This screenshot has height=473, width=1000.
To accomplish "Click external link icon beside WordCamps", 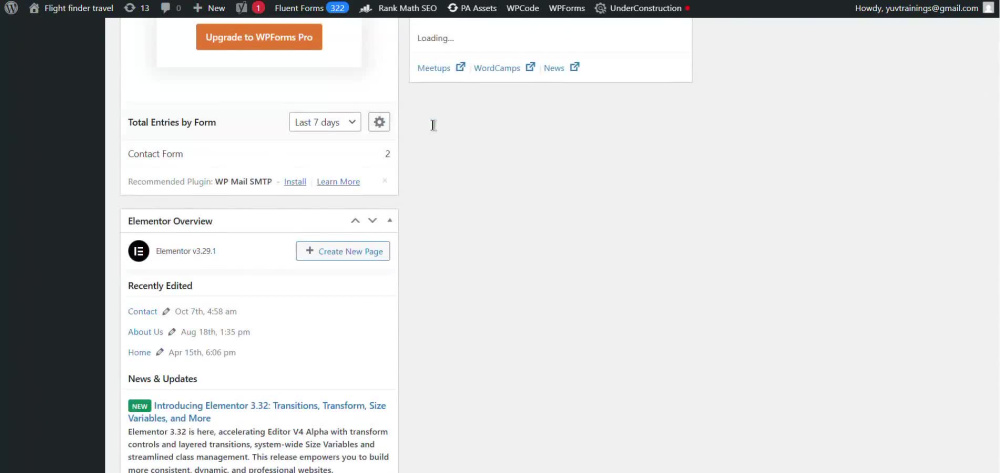I will coord(530,67).
